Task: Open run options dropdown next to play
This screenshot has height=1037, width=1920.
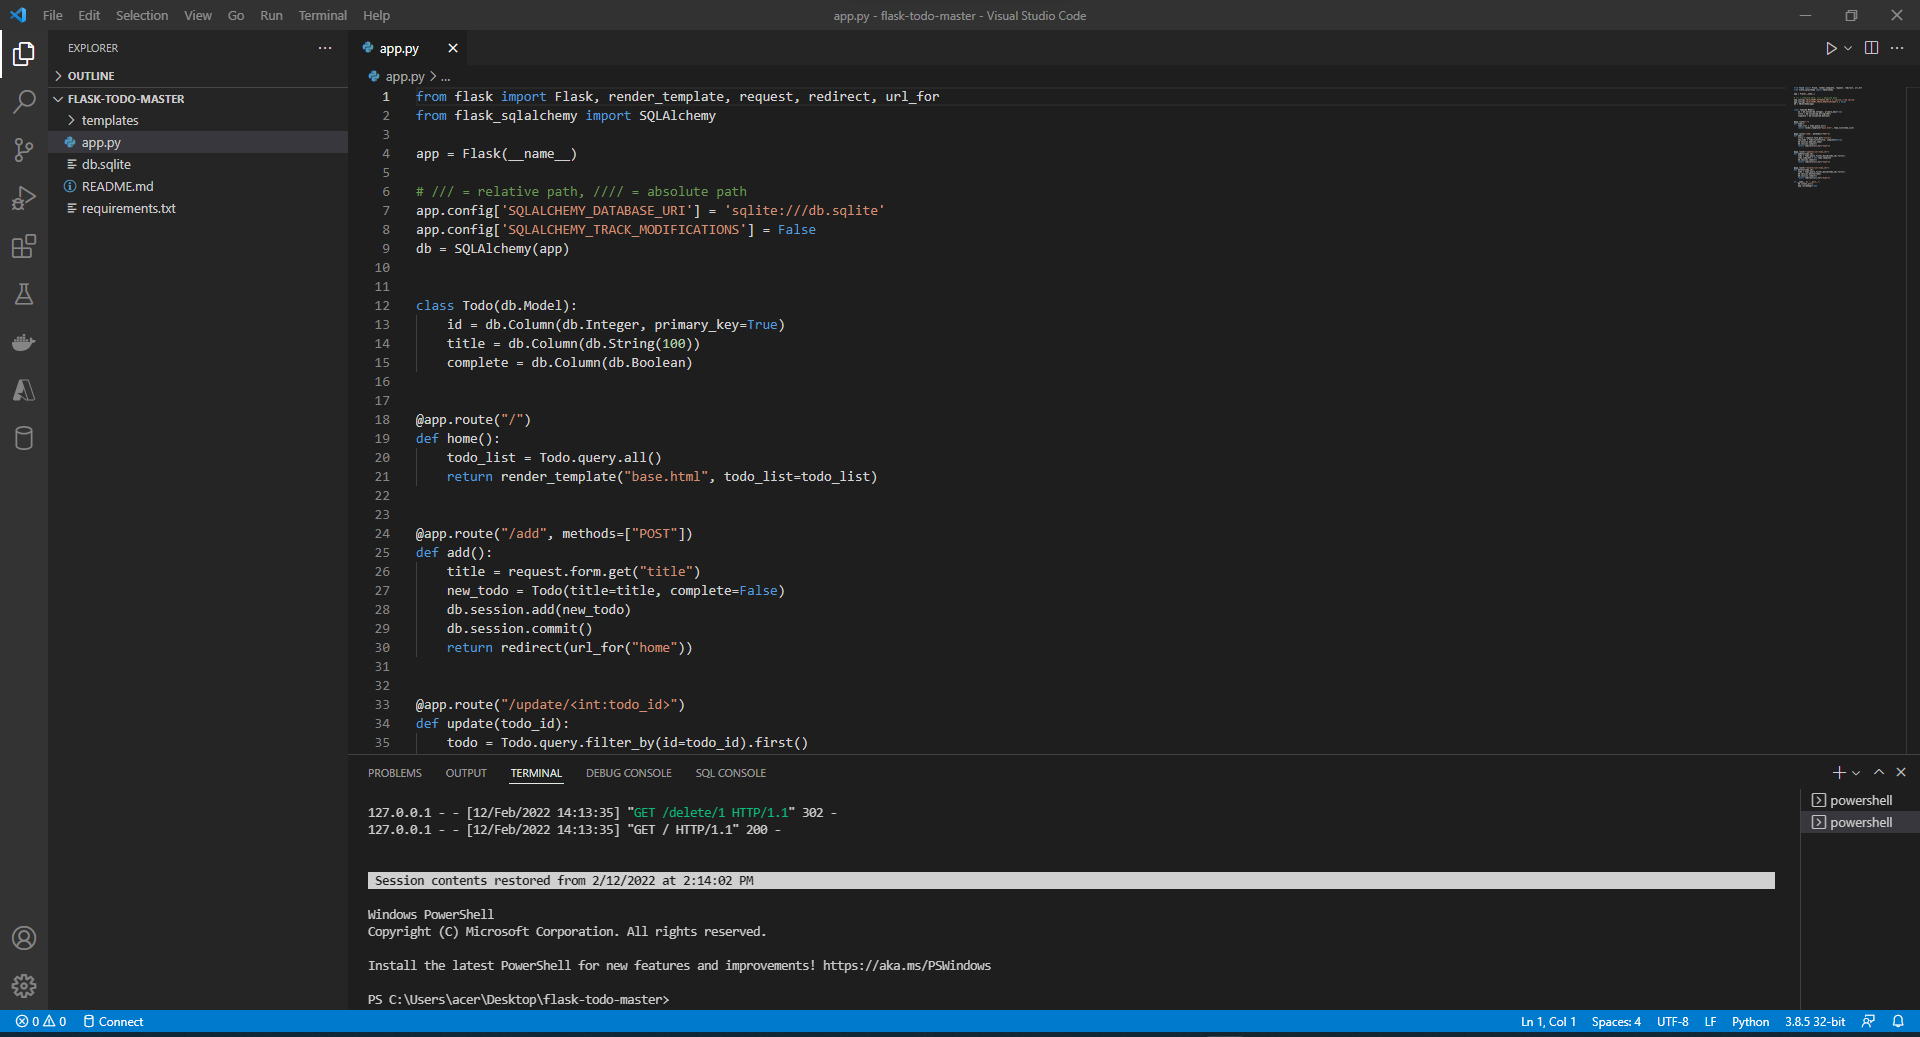Action: point(1848,48)
